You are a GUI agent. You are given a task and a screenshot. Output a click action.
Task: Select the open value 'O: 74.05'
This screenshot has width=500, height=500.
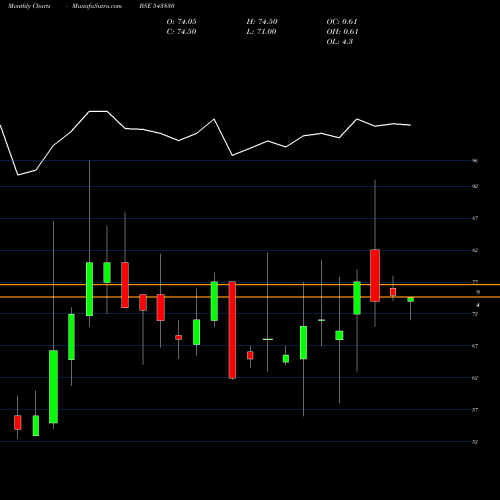[181, 22]
